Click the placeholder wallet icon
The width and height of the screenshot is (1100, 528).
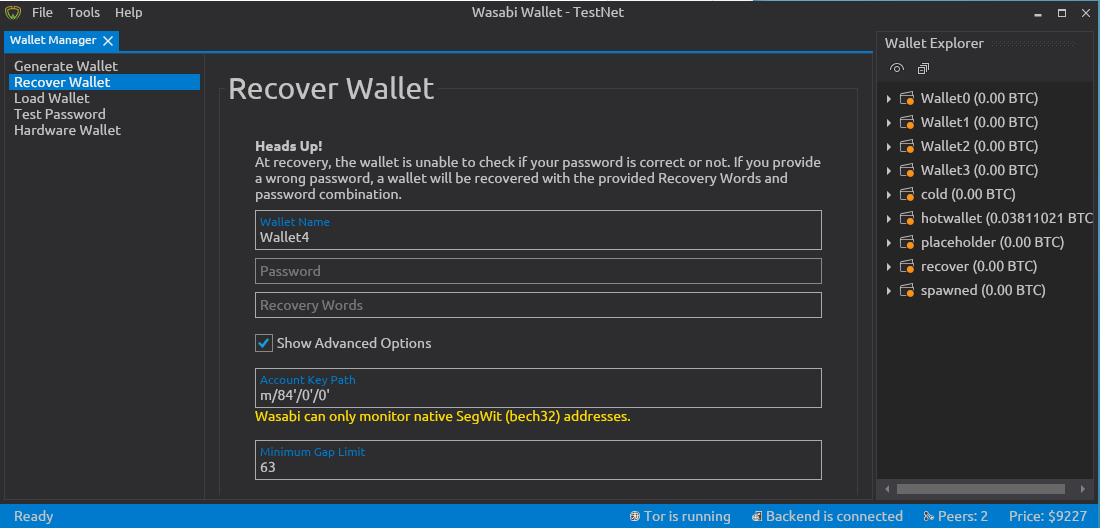(x=908, y=243)
